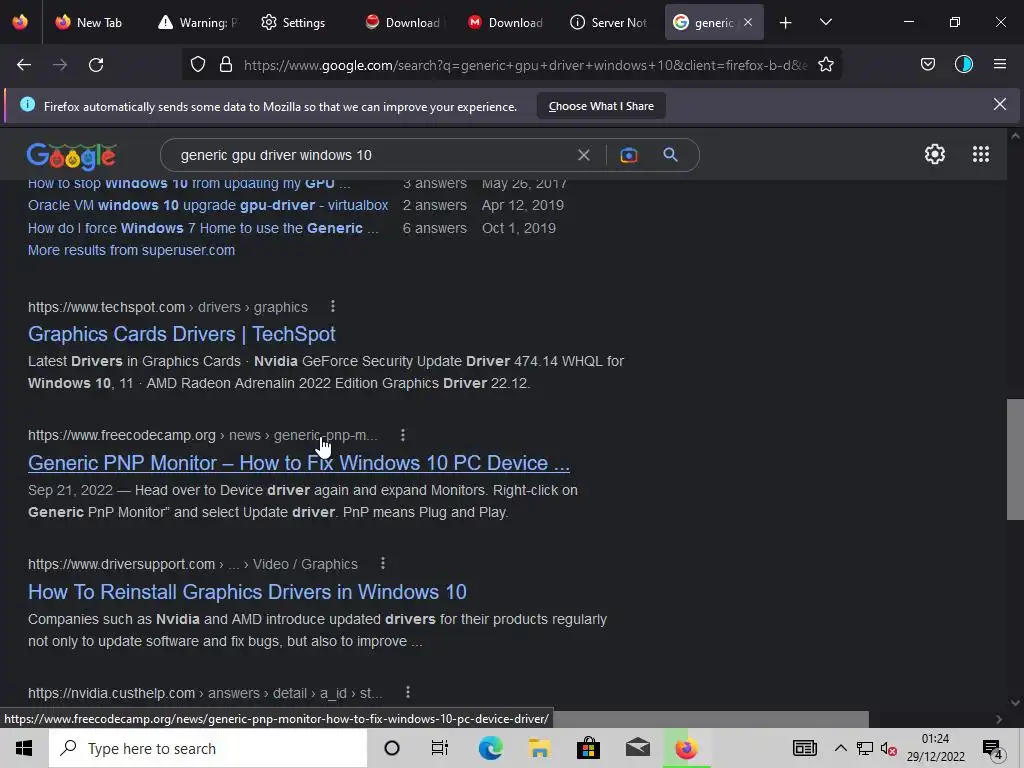Open More results from superuser.com
Viewport: 1024px width, 768px height.
click(131, 250)
